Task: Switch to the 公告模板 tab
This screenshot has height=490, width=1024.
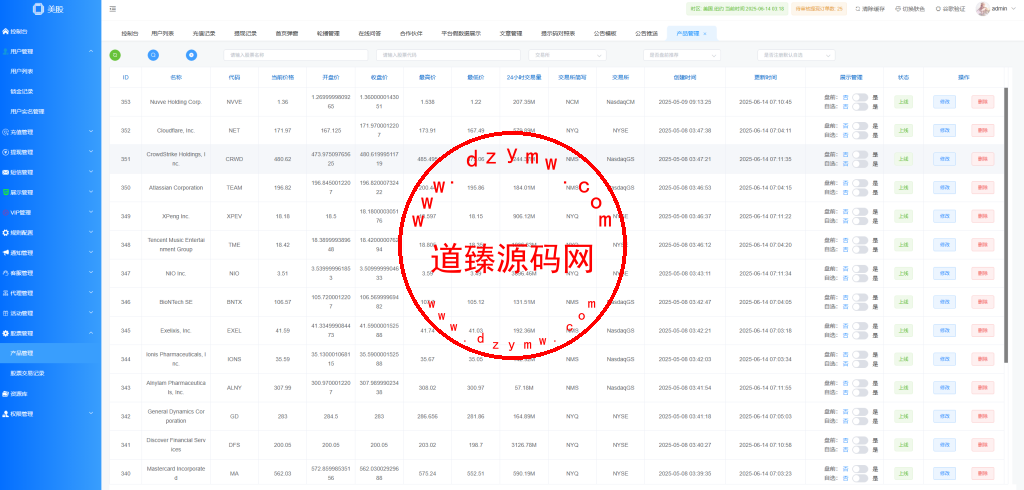Action: coord(605,33)
